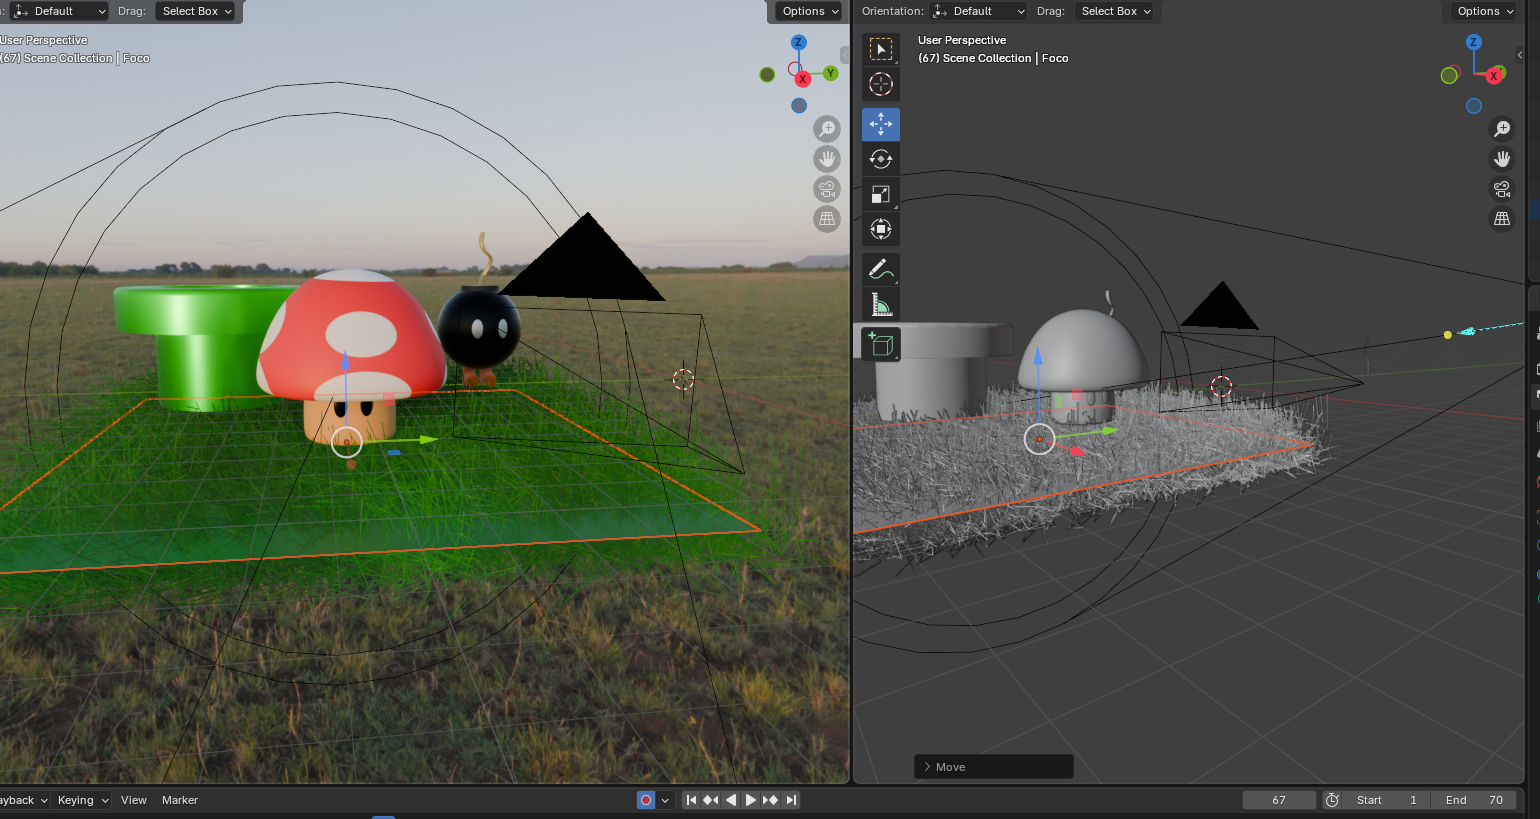Open the timeline View menu
Image resolution: width=1540 pixels, height=819 pixels.
pos(134,800)
